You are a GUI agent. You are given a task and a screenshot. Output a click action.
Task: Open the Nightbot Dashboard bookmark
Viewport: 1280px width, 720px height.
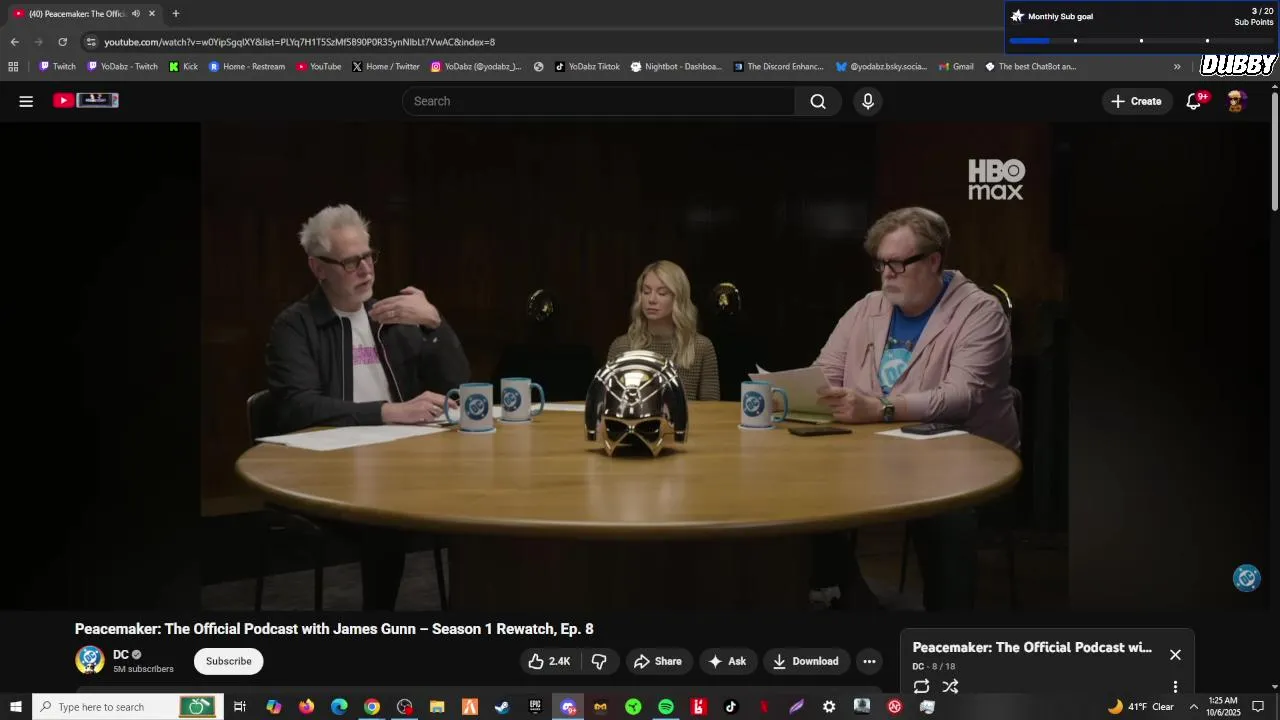coord(676,67)
